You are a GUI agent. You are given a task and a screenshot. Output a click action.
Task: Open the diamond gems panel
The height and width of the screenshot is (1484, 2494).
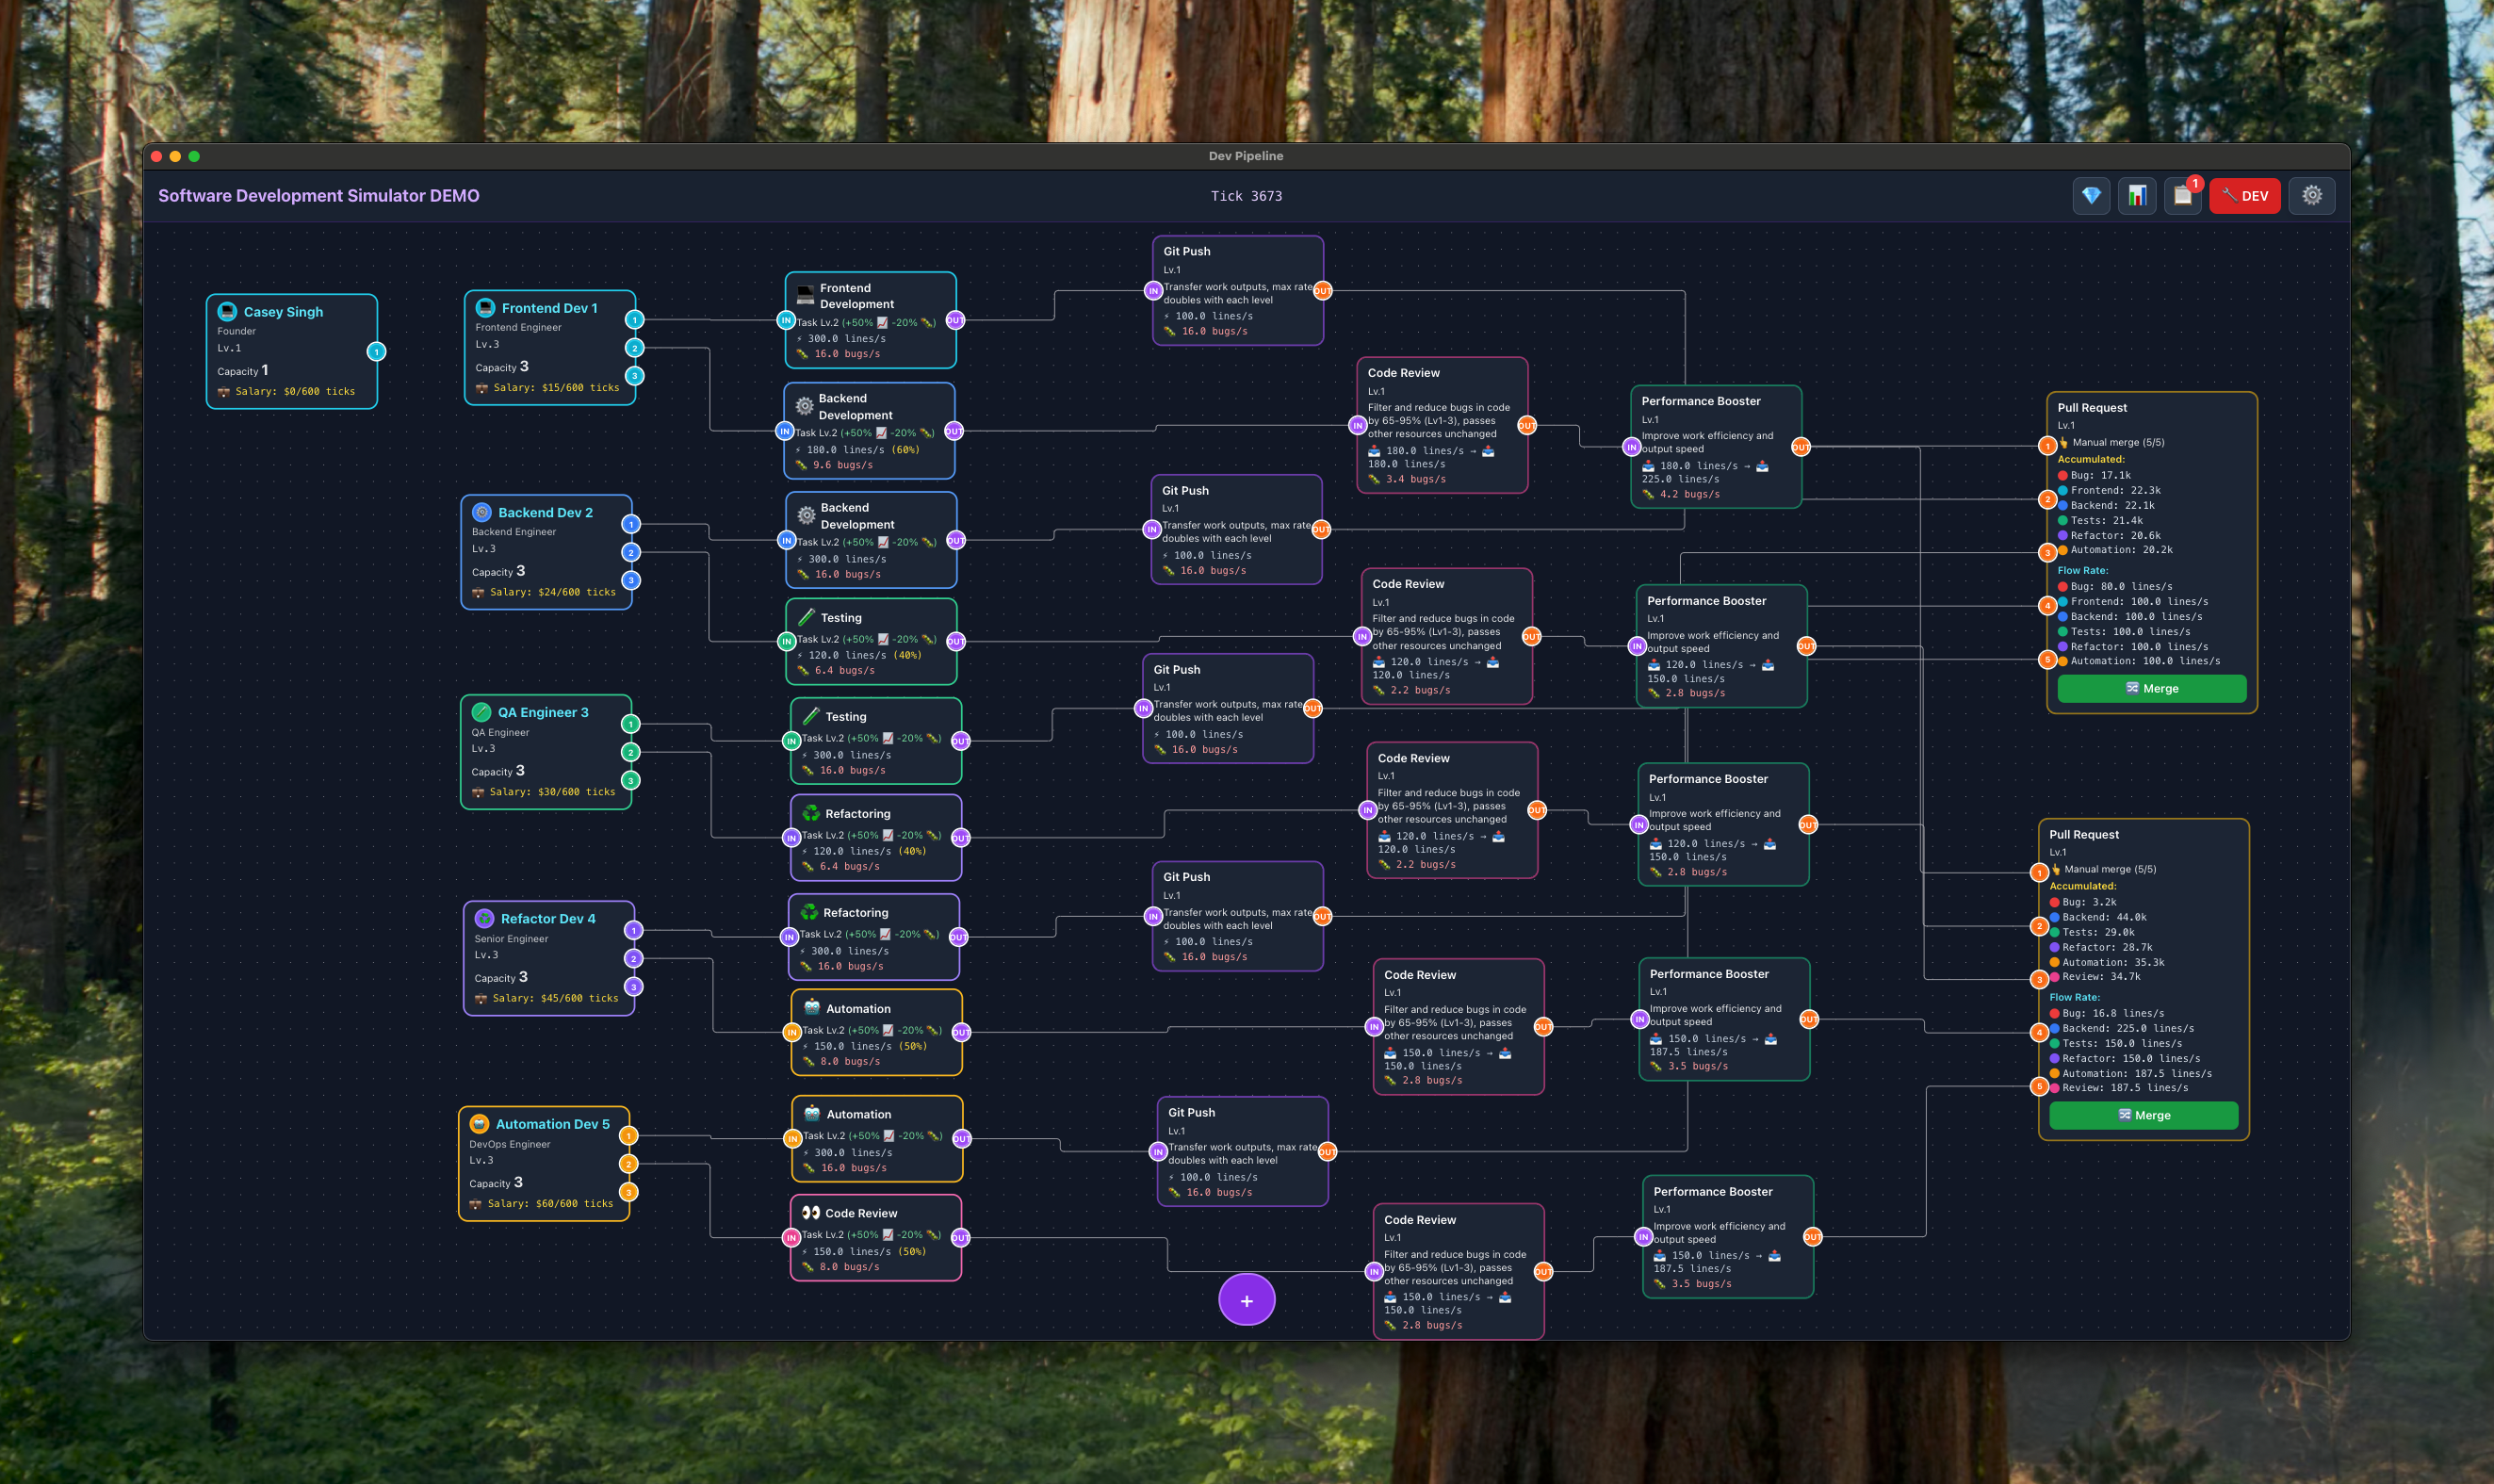[2091, 196]
